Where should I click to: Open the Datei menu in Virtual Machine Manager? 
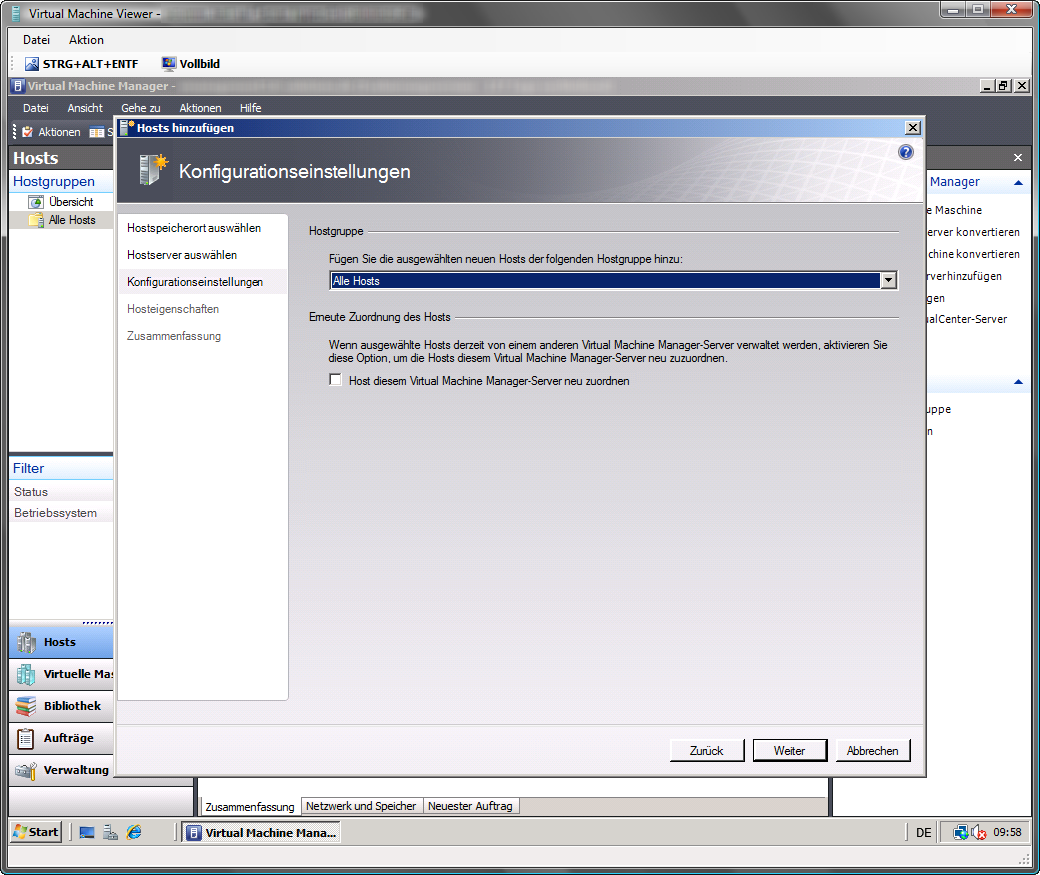pyautogui.click(x=36, y=108)
